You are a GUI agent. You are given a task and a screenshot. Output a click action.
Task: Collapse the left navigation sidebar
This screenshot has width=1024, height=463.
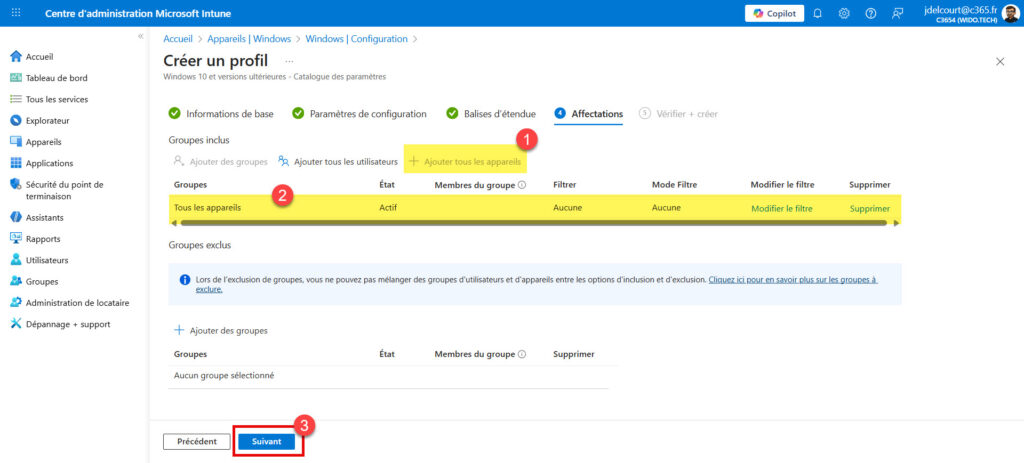click(140, 36)
